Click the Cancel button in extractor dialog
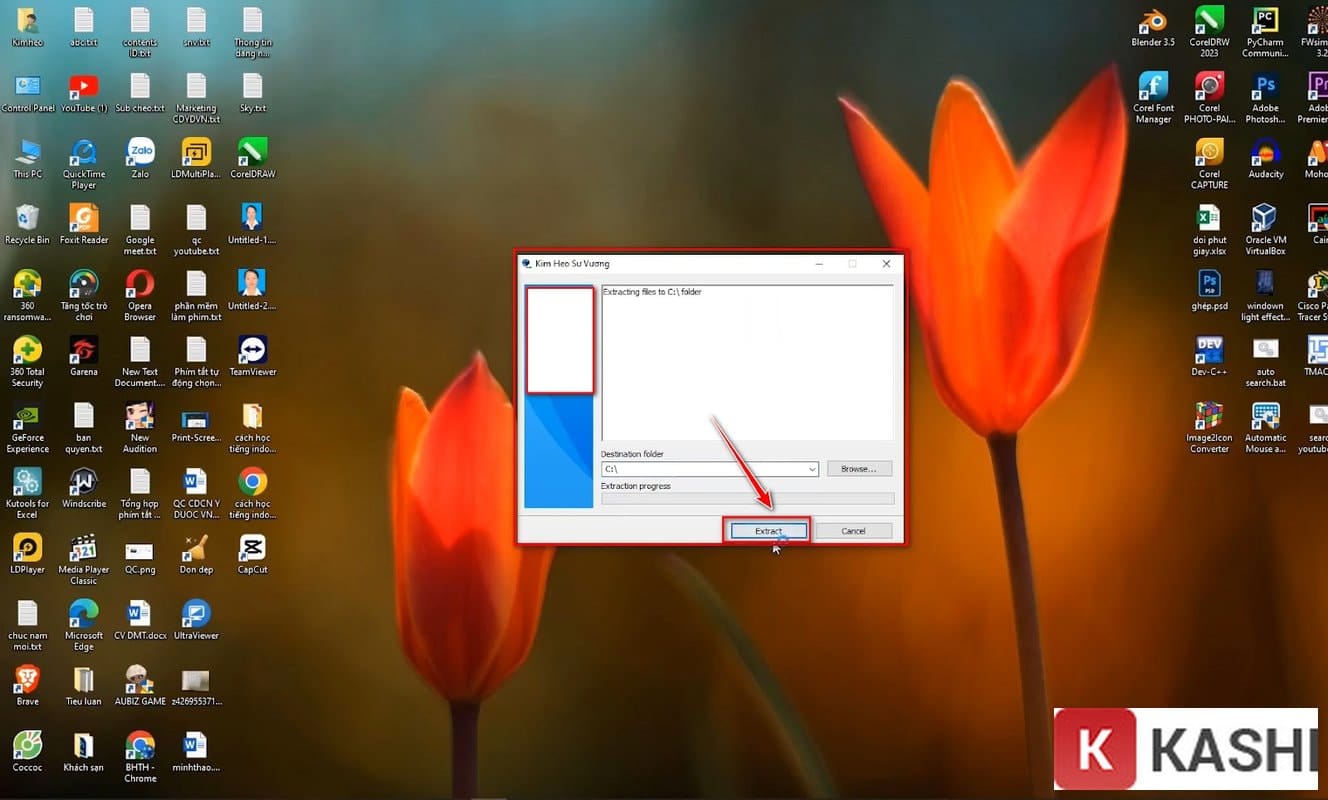The image size is (1328, 800). (x=853, y=531)
